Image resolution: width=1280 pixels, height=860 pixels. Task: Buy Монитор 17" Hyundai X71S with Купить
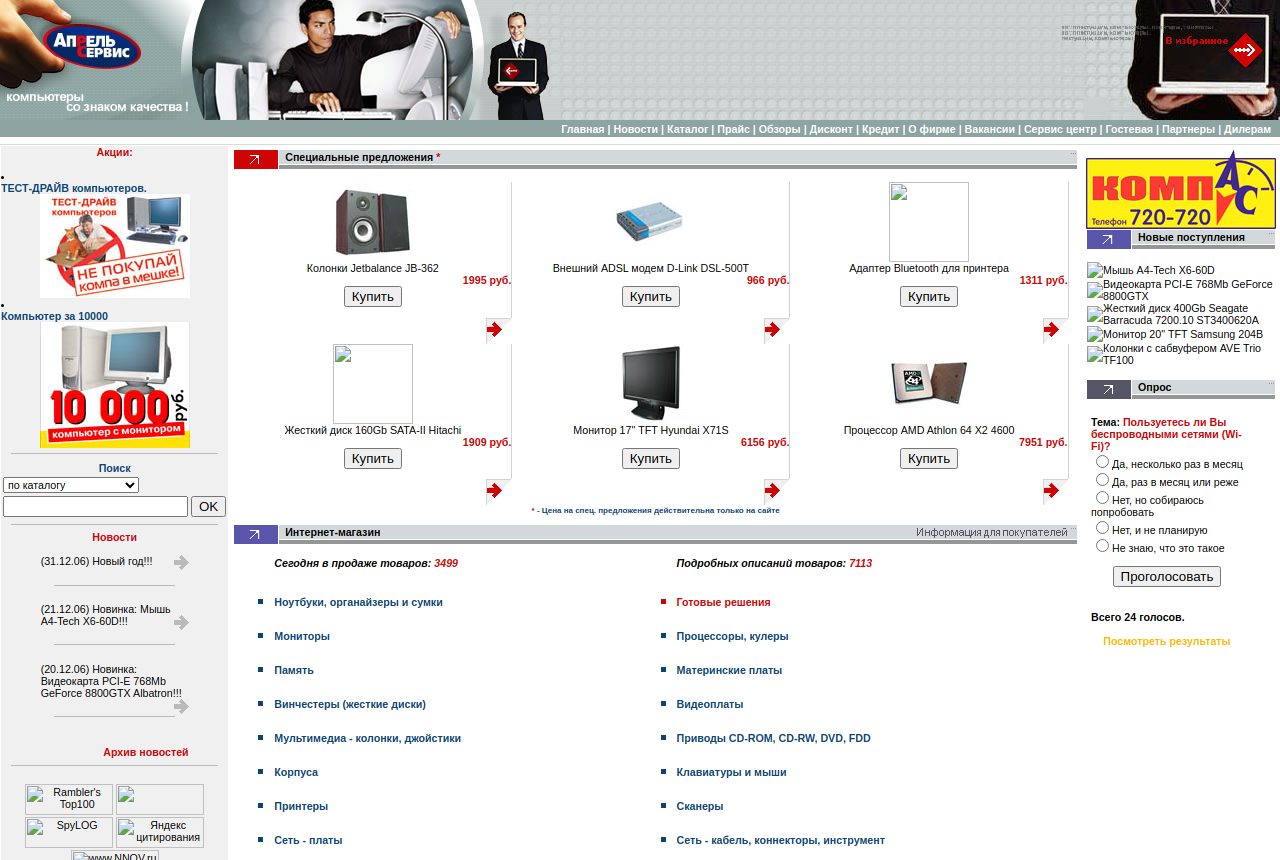651,458
